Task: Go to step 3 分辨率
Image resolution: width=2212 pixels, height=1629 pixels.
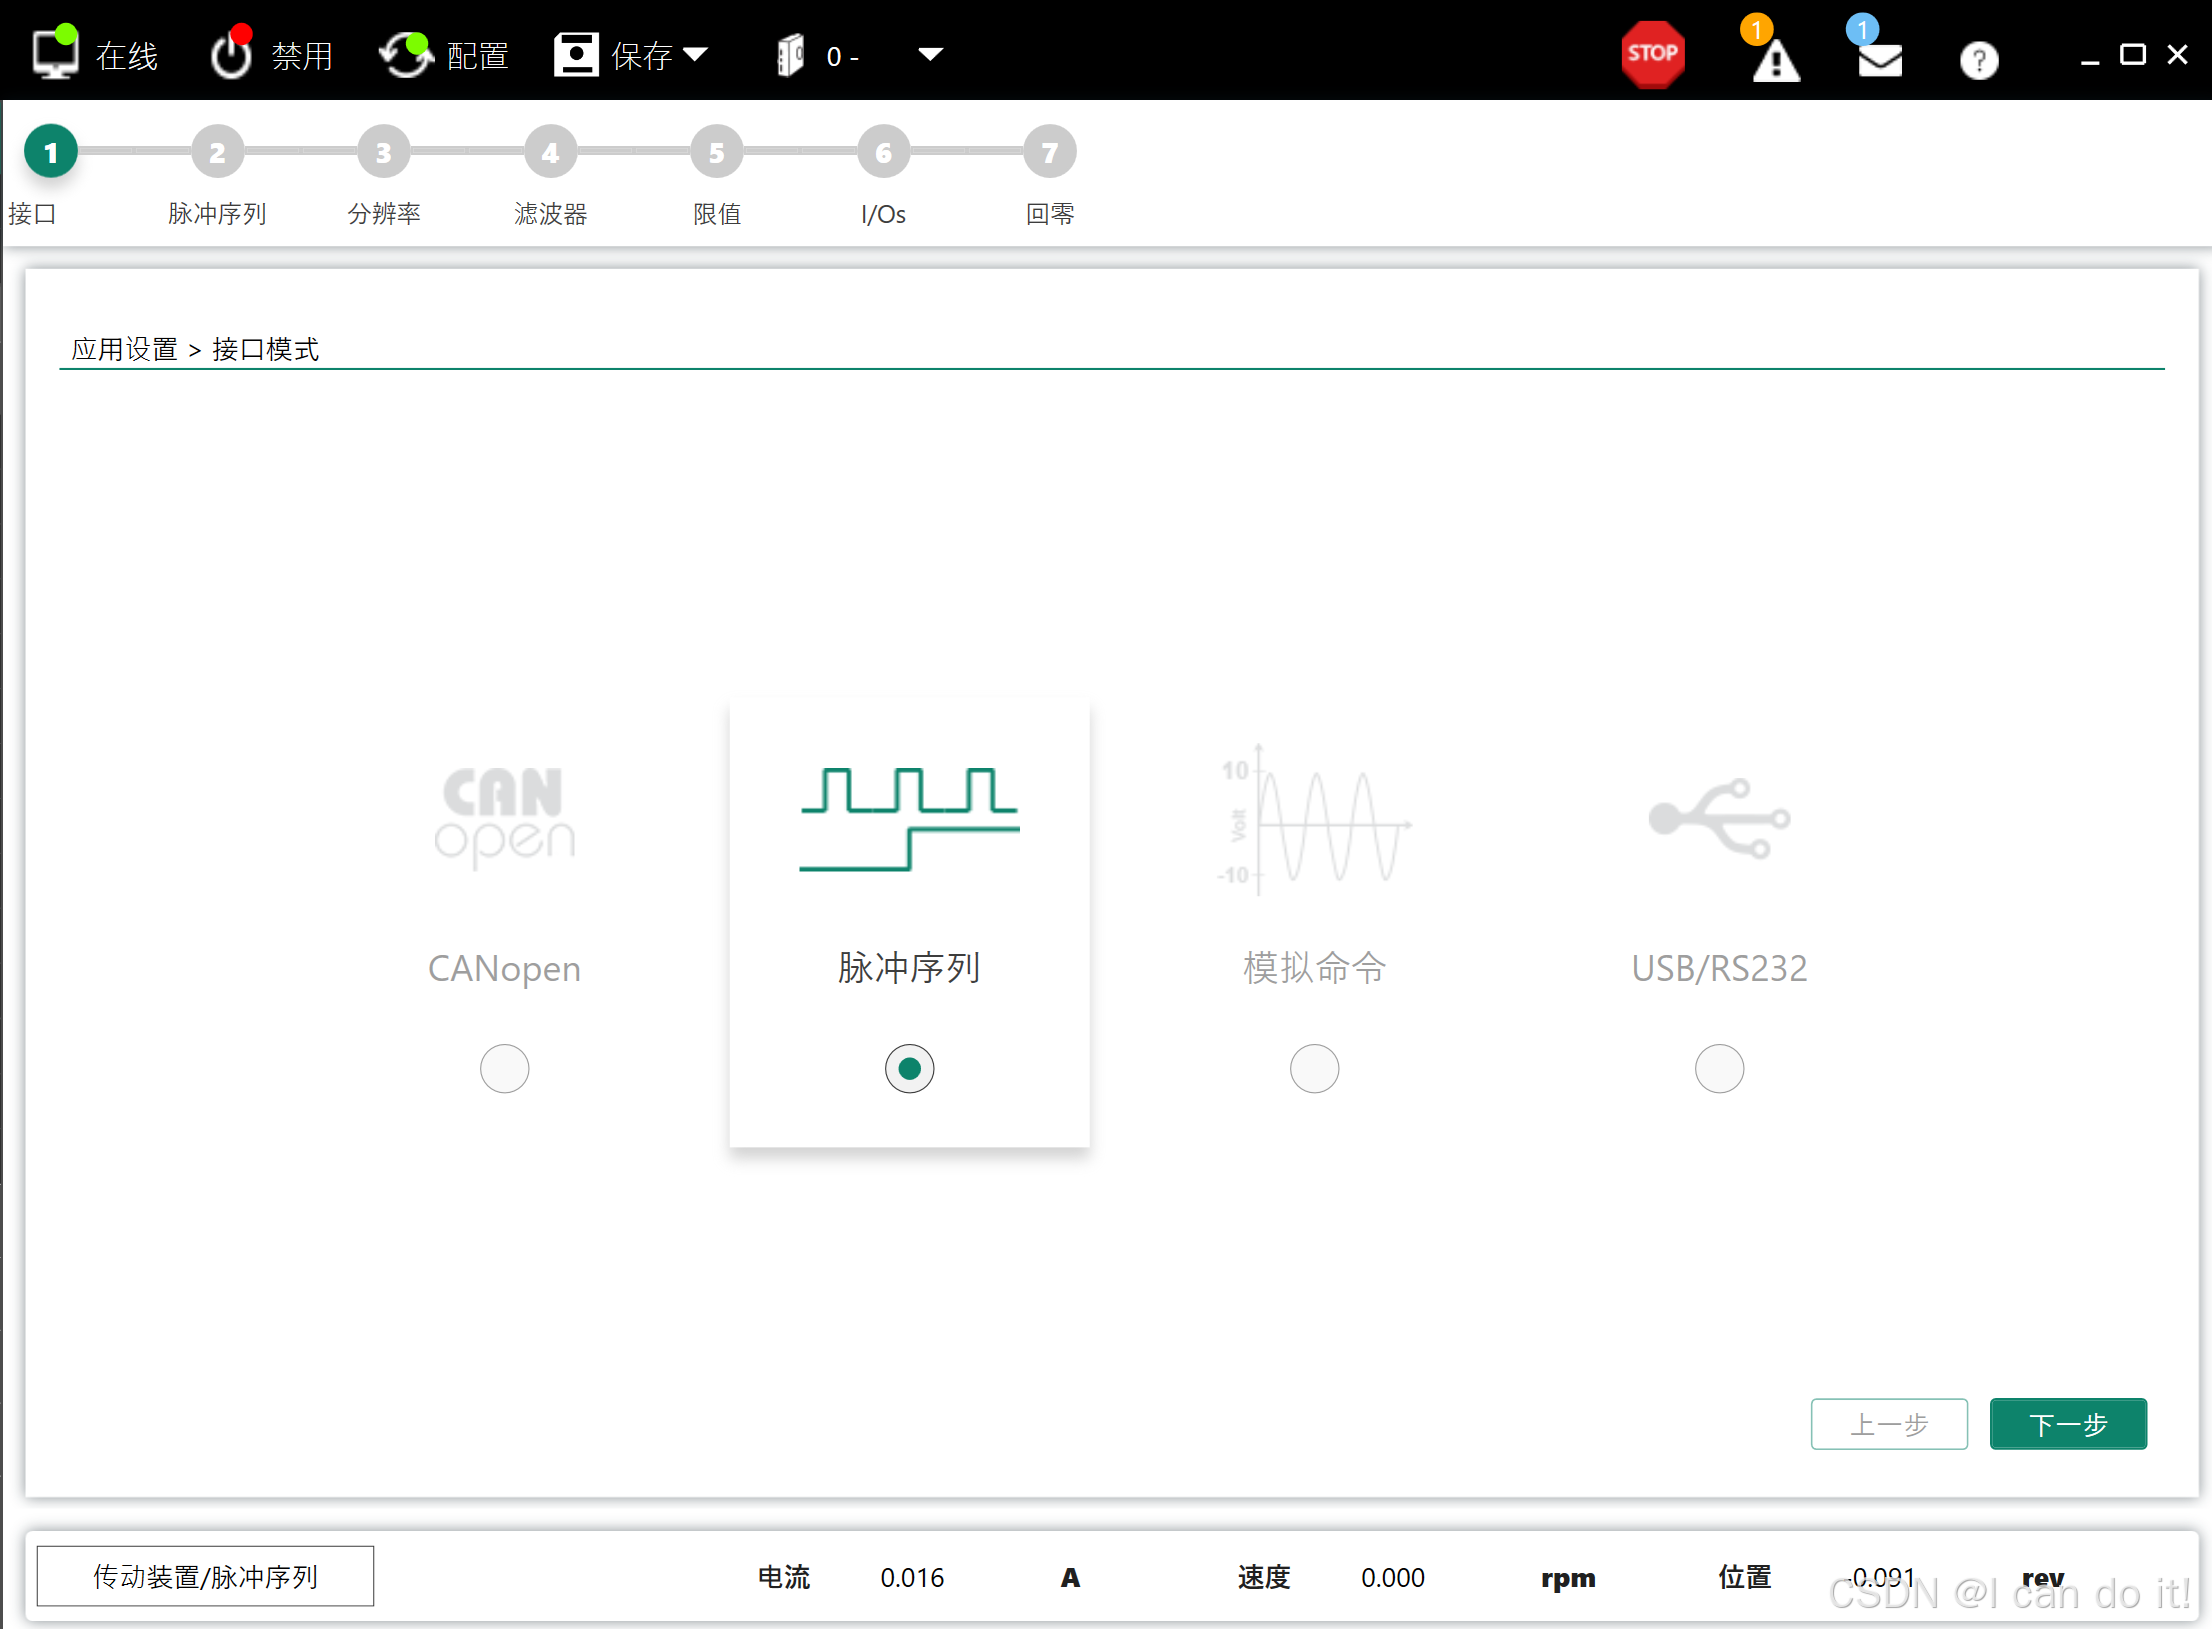Action: 384,152
